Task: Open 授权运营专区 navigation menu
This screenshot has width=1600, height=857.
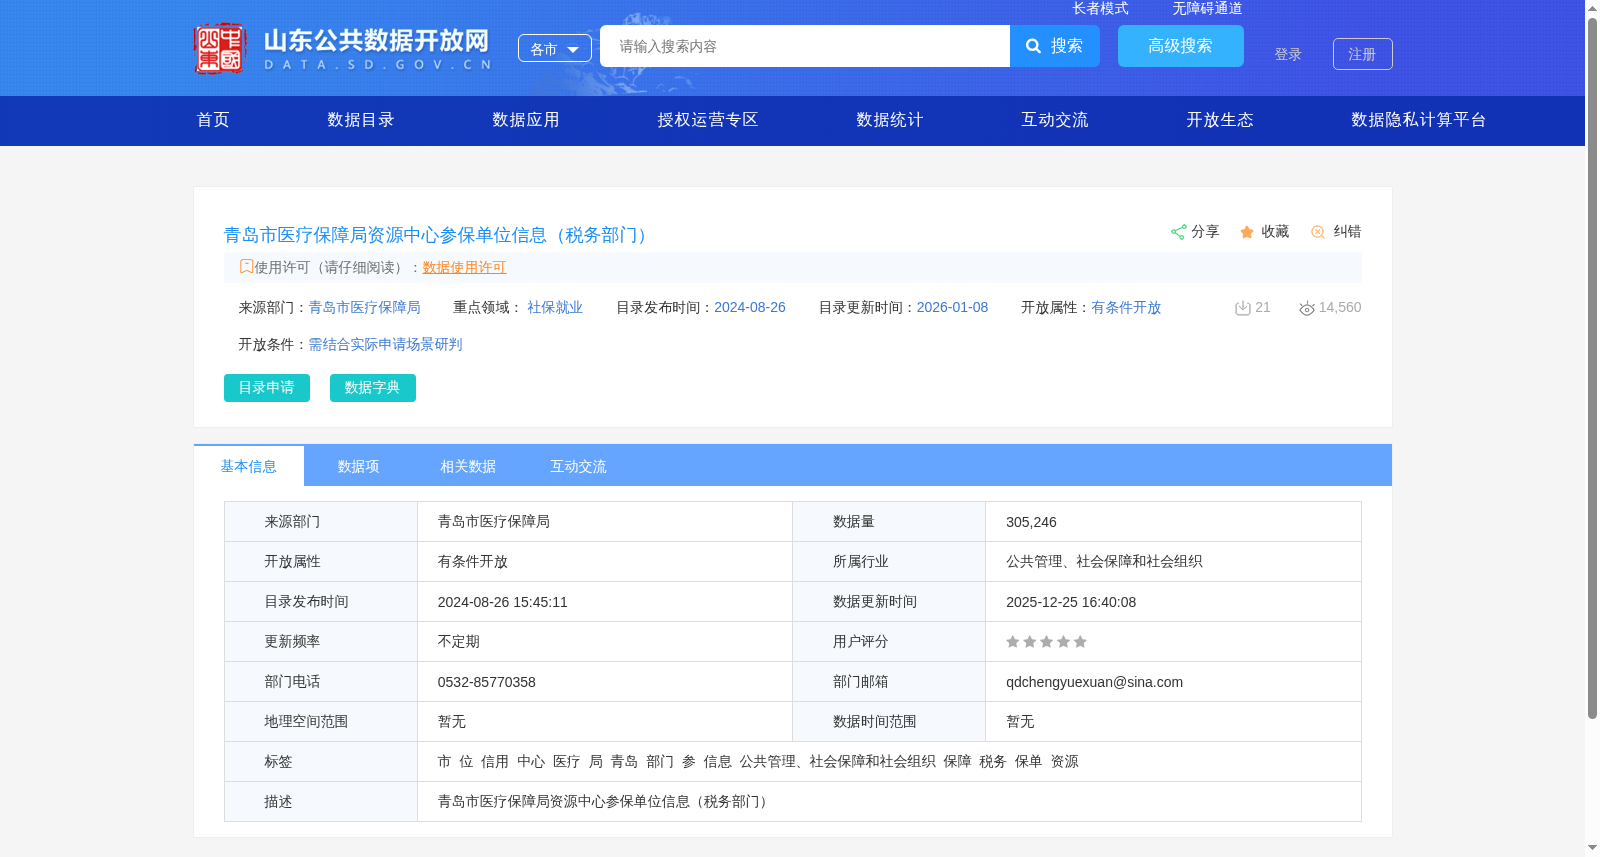Action: click(x=708, y=120)
